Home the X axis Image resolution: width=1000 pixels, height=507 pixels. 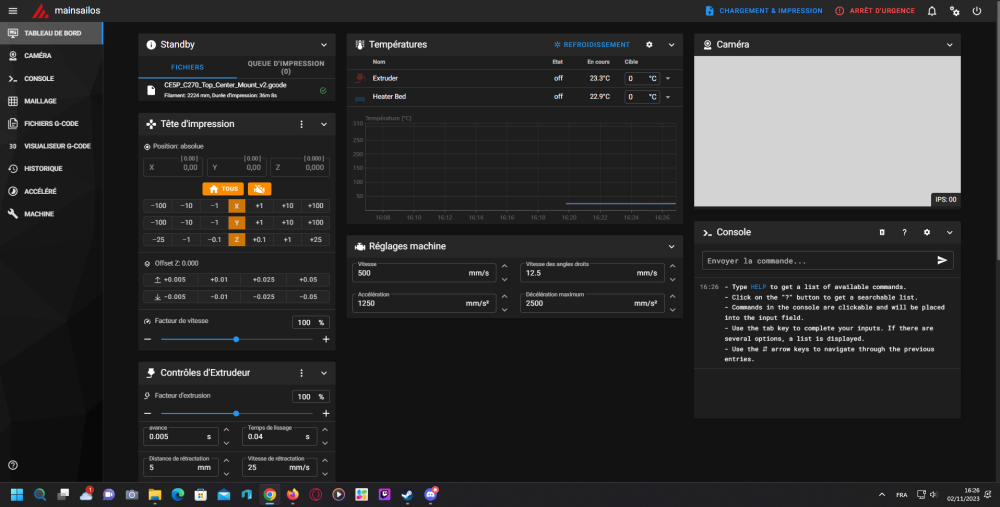(x=237, y=206)
